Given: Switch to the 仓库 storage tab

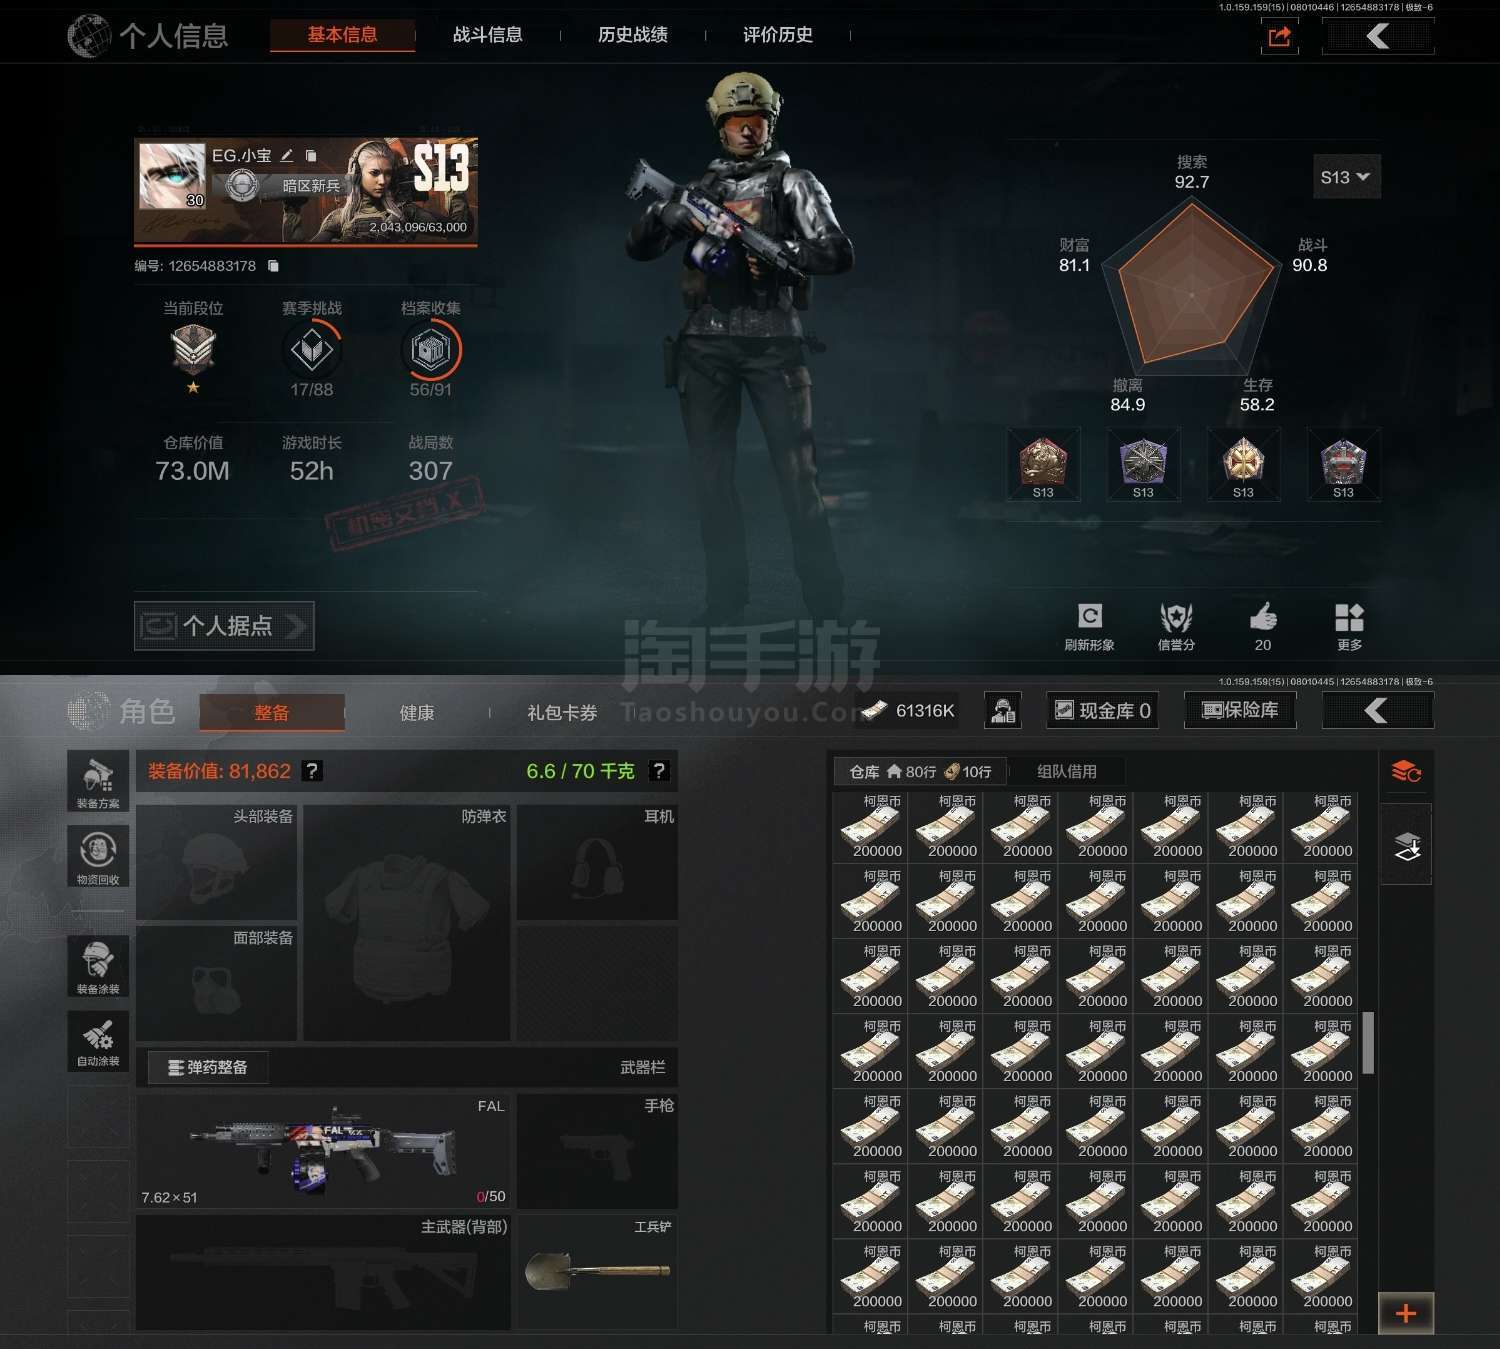Looking at the screenshot, I should 921,772.
